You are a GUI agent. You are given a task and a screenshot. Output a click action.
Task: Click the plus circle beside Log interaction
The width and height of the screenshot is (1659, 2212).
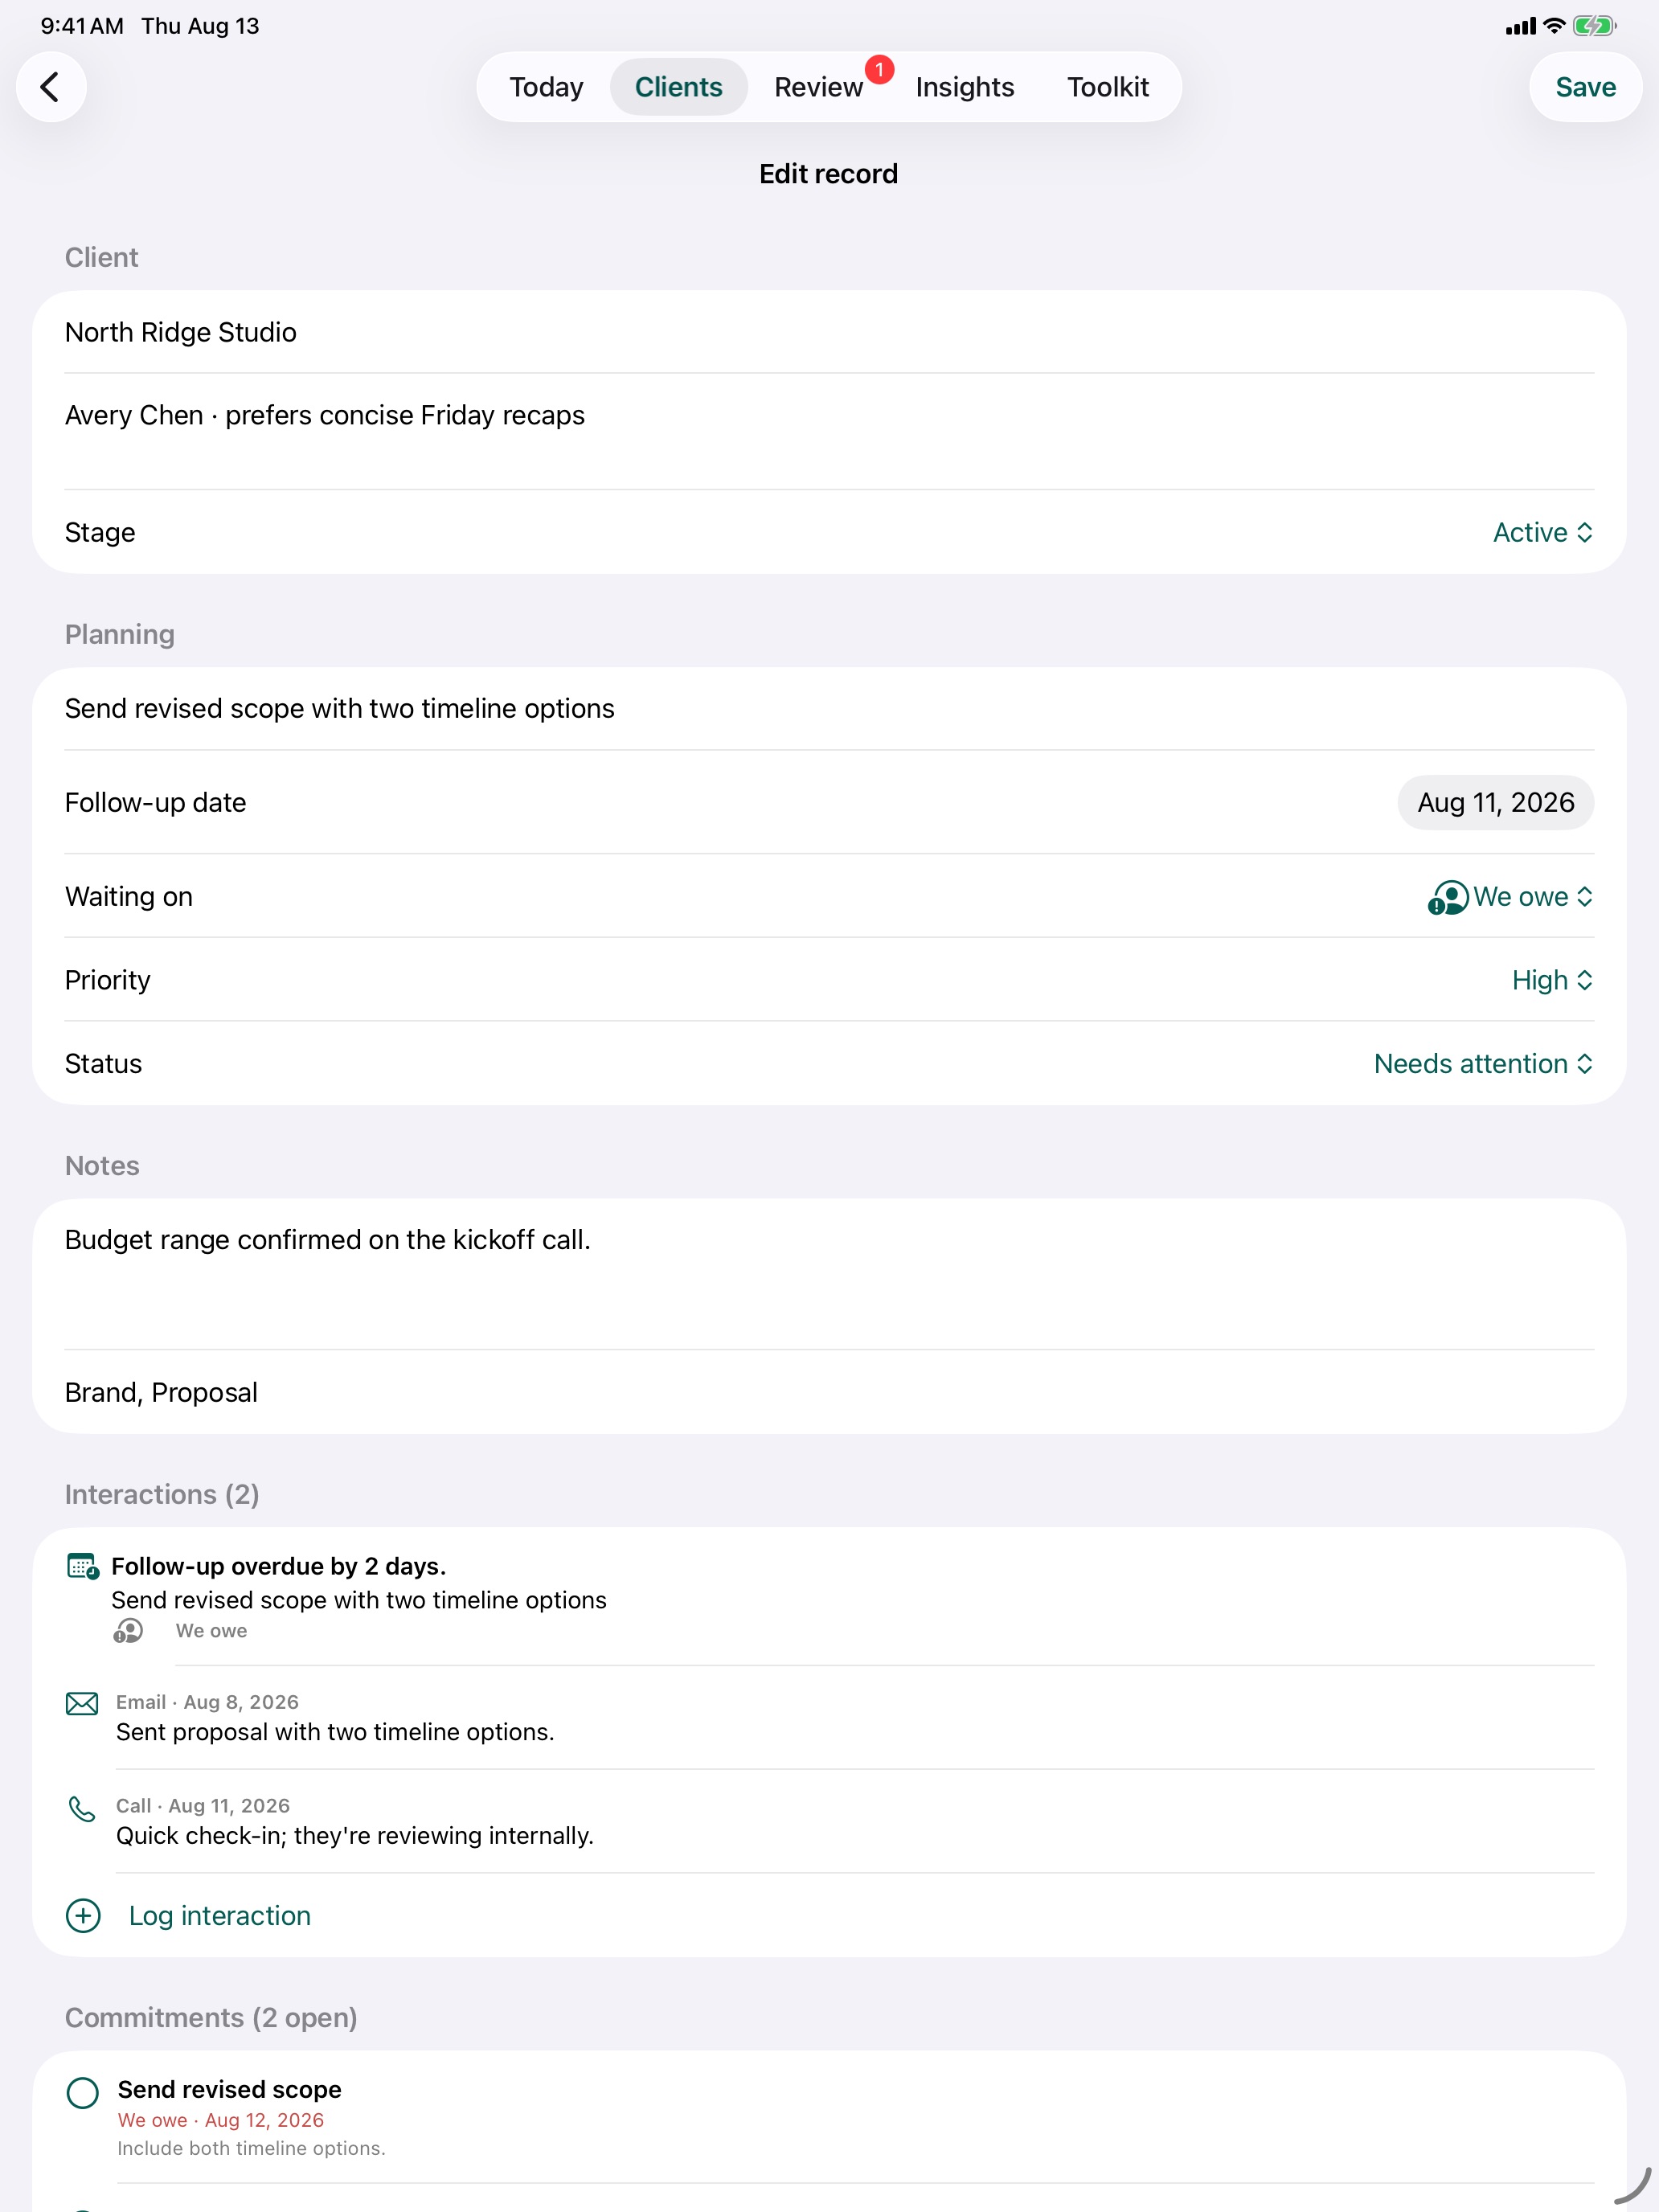pos(83,1916)
